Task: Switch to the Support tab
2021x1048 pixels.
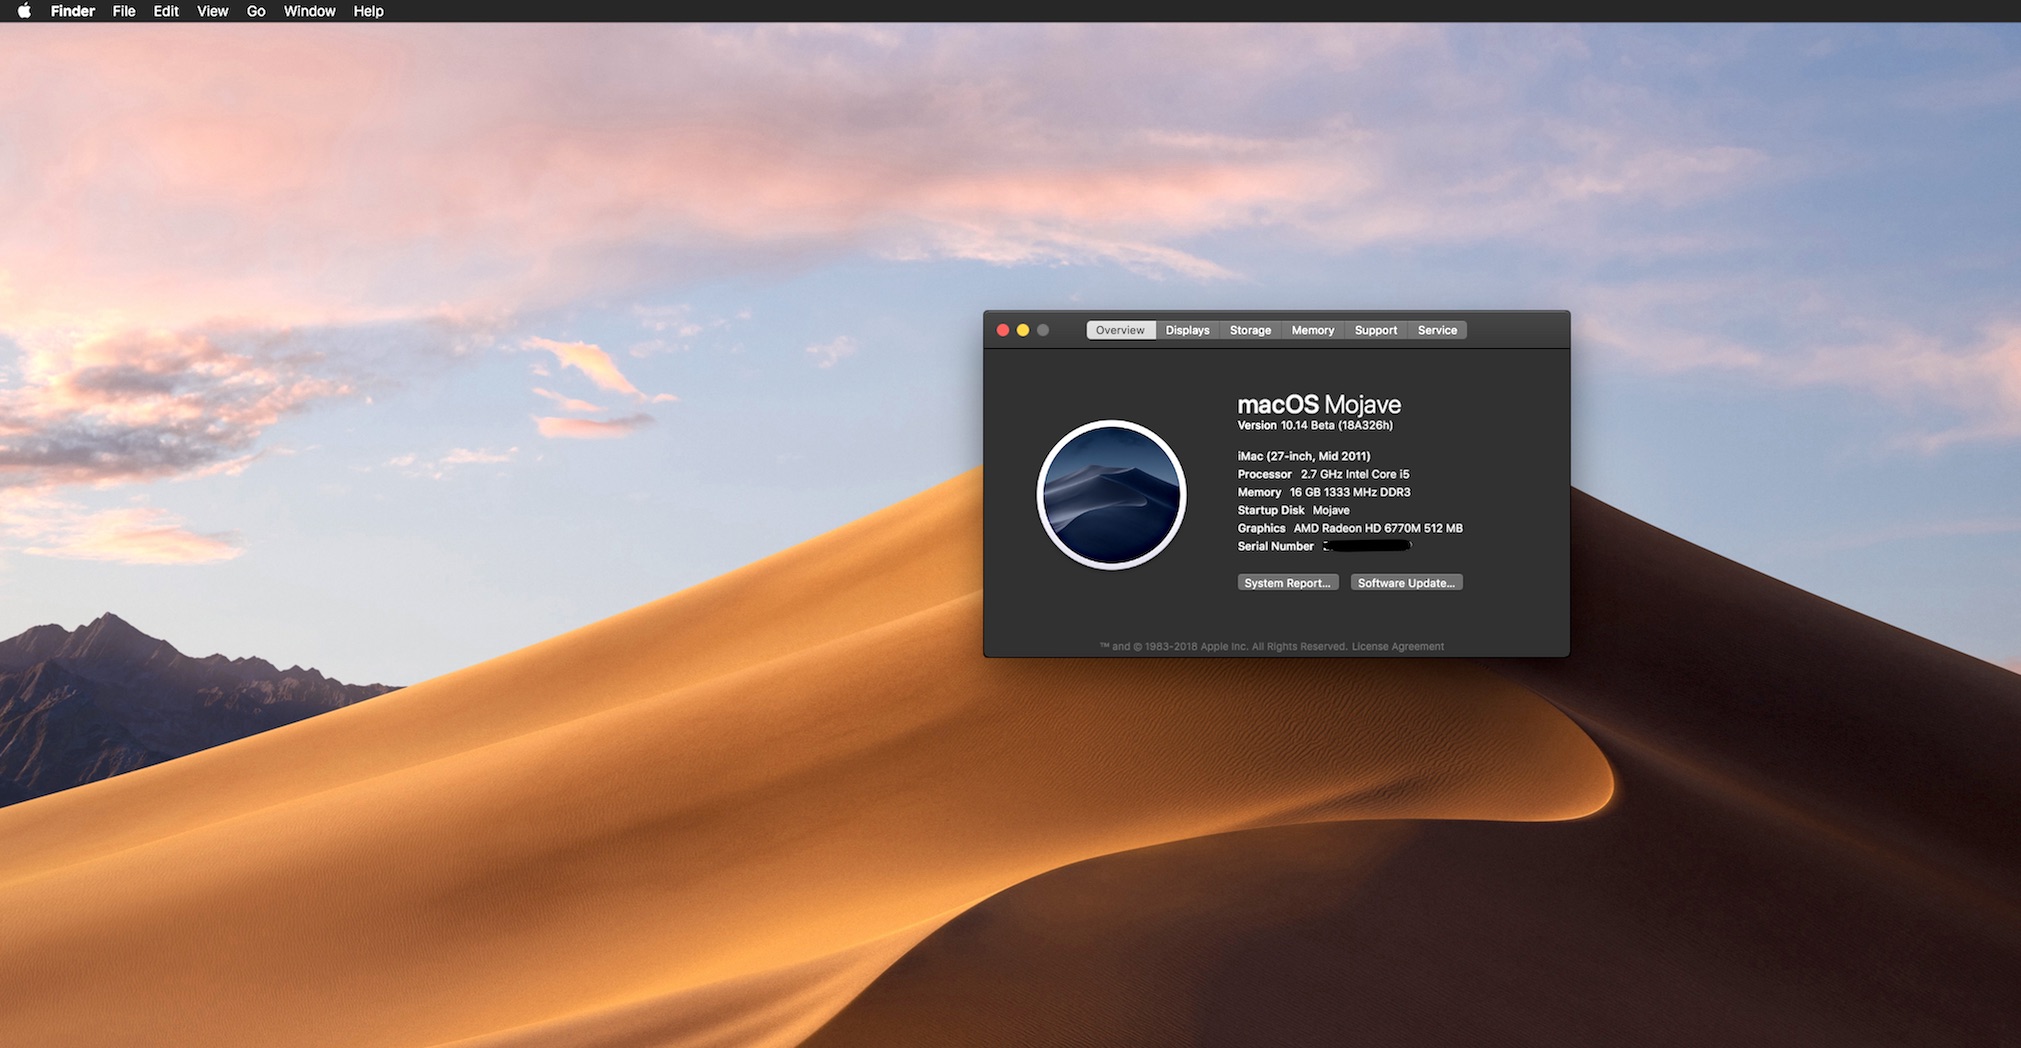Action: 1376,330
